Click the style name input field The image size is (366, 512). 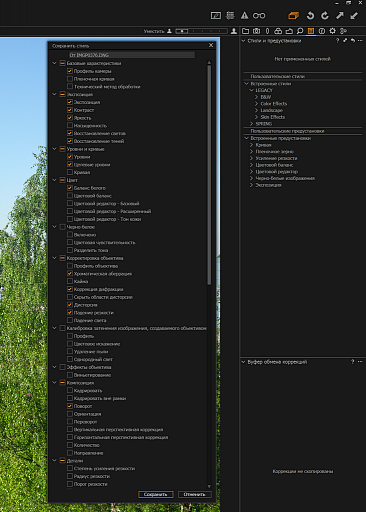tap(132, 55)
